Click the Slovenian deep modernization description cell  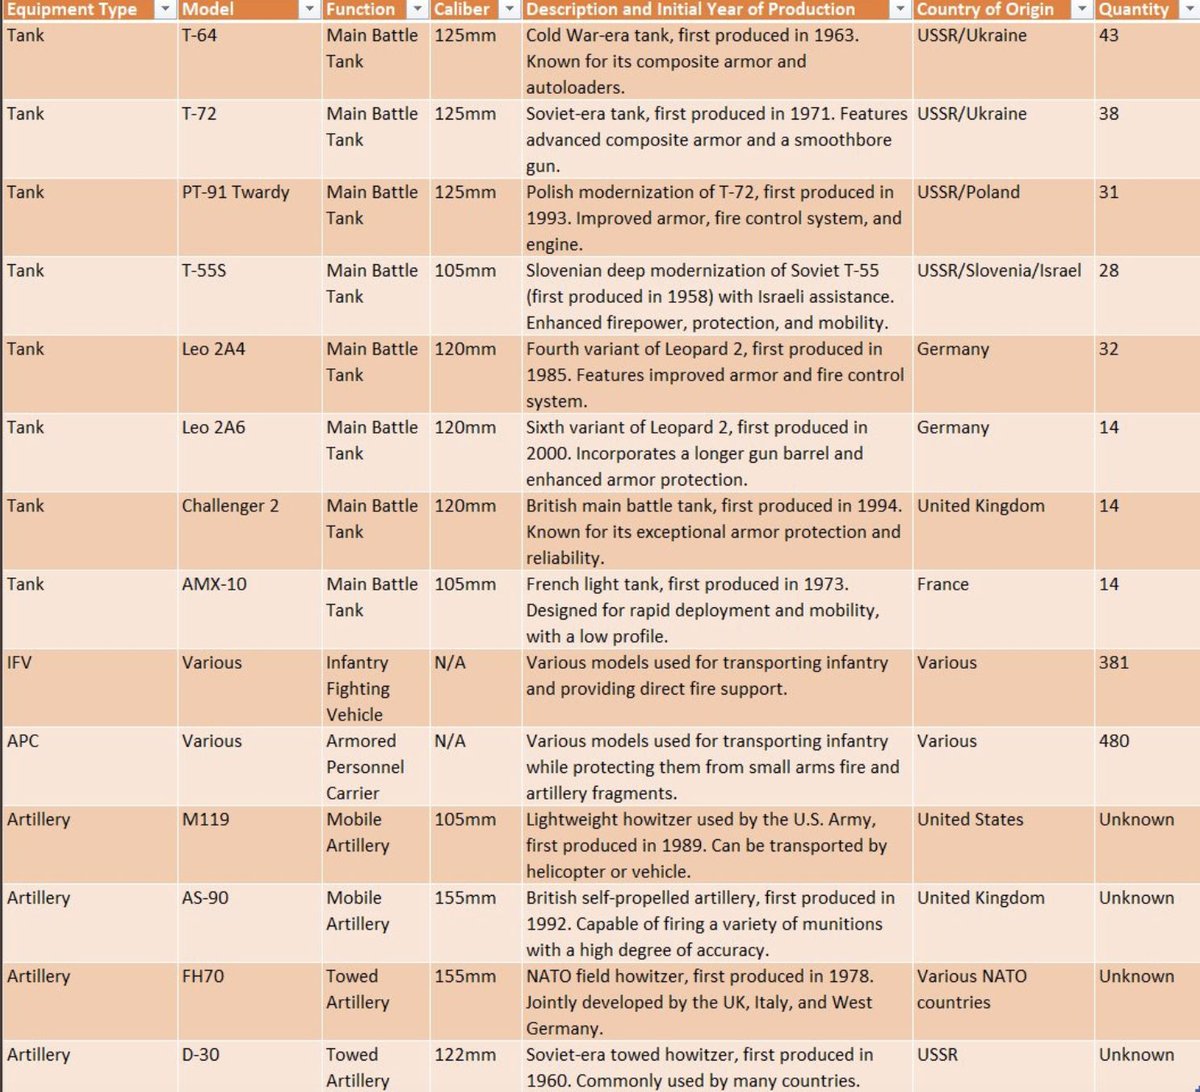pyautogui.click(x=717, y=296)
